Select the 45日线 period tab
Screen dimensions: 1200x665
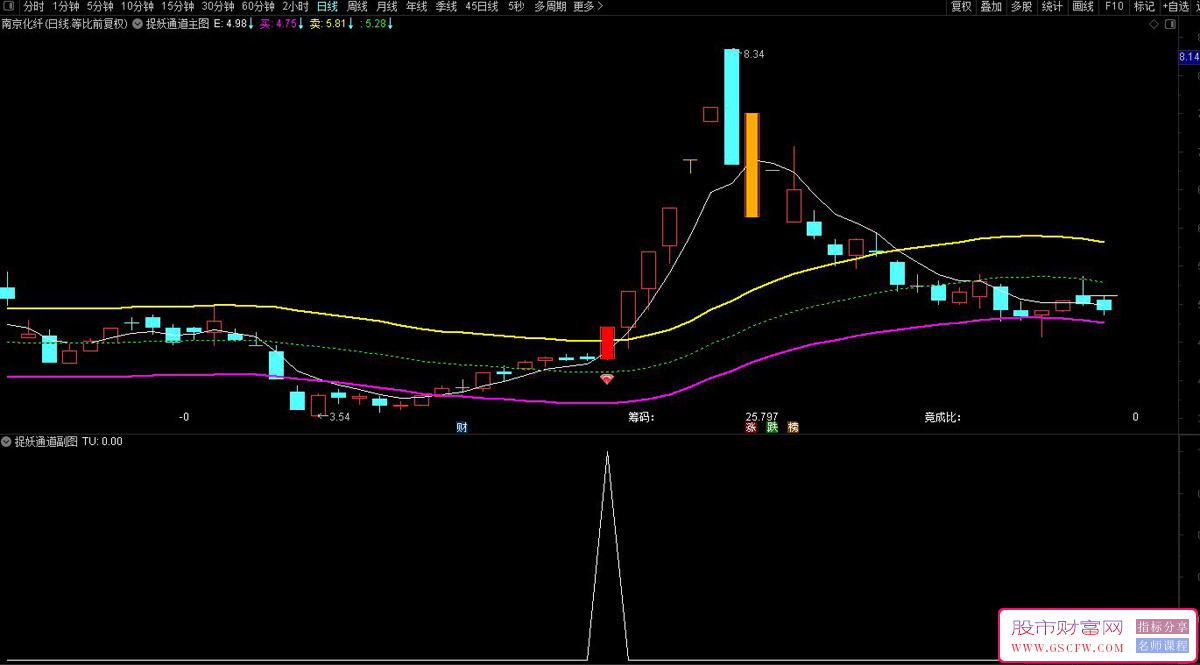[x=481, y=6]
